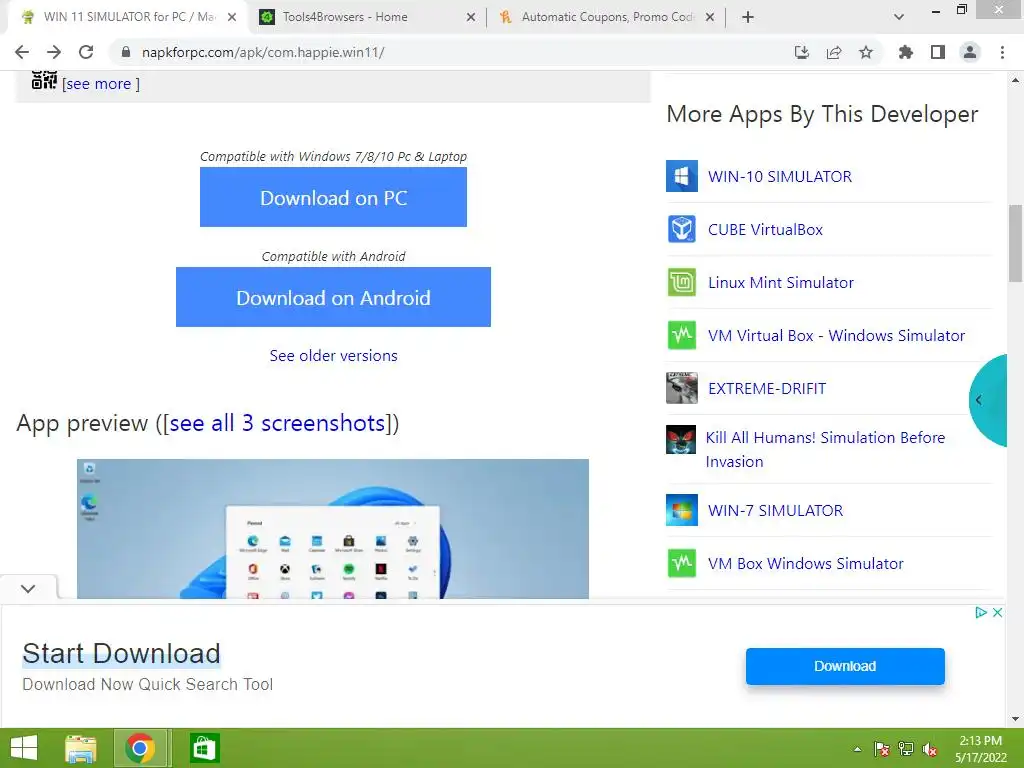Viewport: 1024px width, 768px height.
Task: Click the AdChoices icon on the ad
Action: click(x=980, y=613)
